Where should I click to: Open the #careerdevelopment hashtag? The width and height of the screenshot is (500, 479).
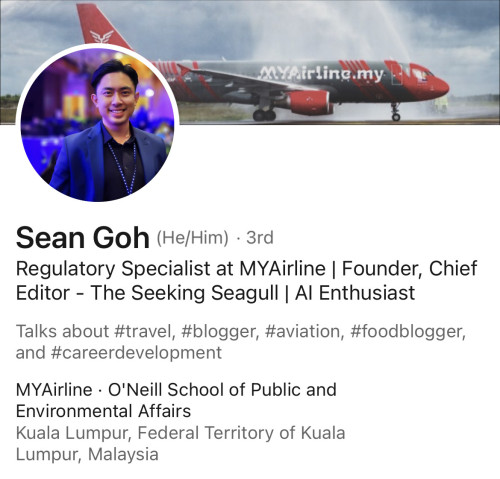[136, 353]
